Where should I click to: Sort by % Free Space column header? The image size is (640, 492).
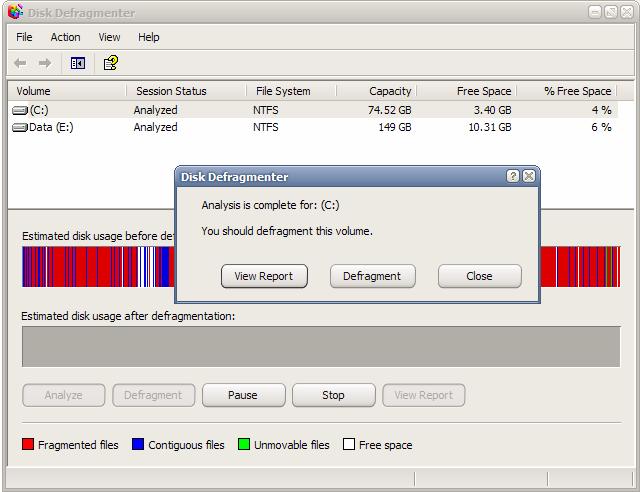point(567,91)
